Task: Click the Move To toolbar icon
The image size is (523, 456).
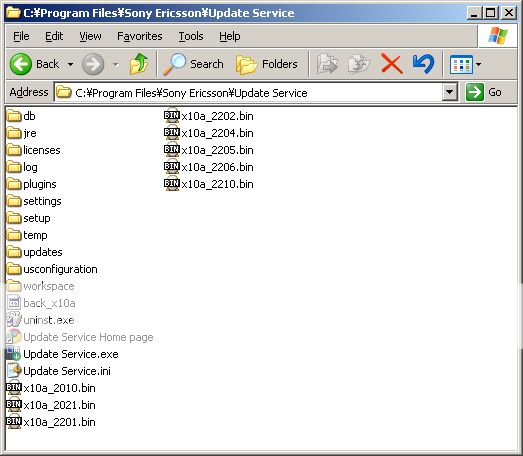Action: pyautogui.click(x=327, y=64)
